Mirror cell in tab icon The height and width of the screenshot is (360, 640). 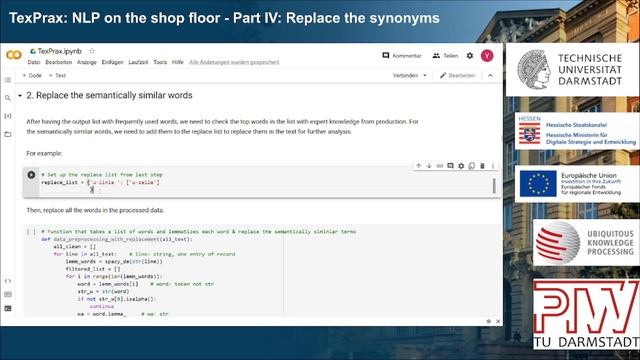[x=471, y=166]
